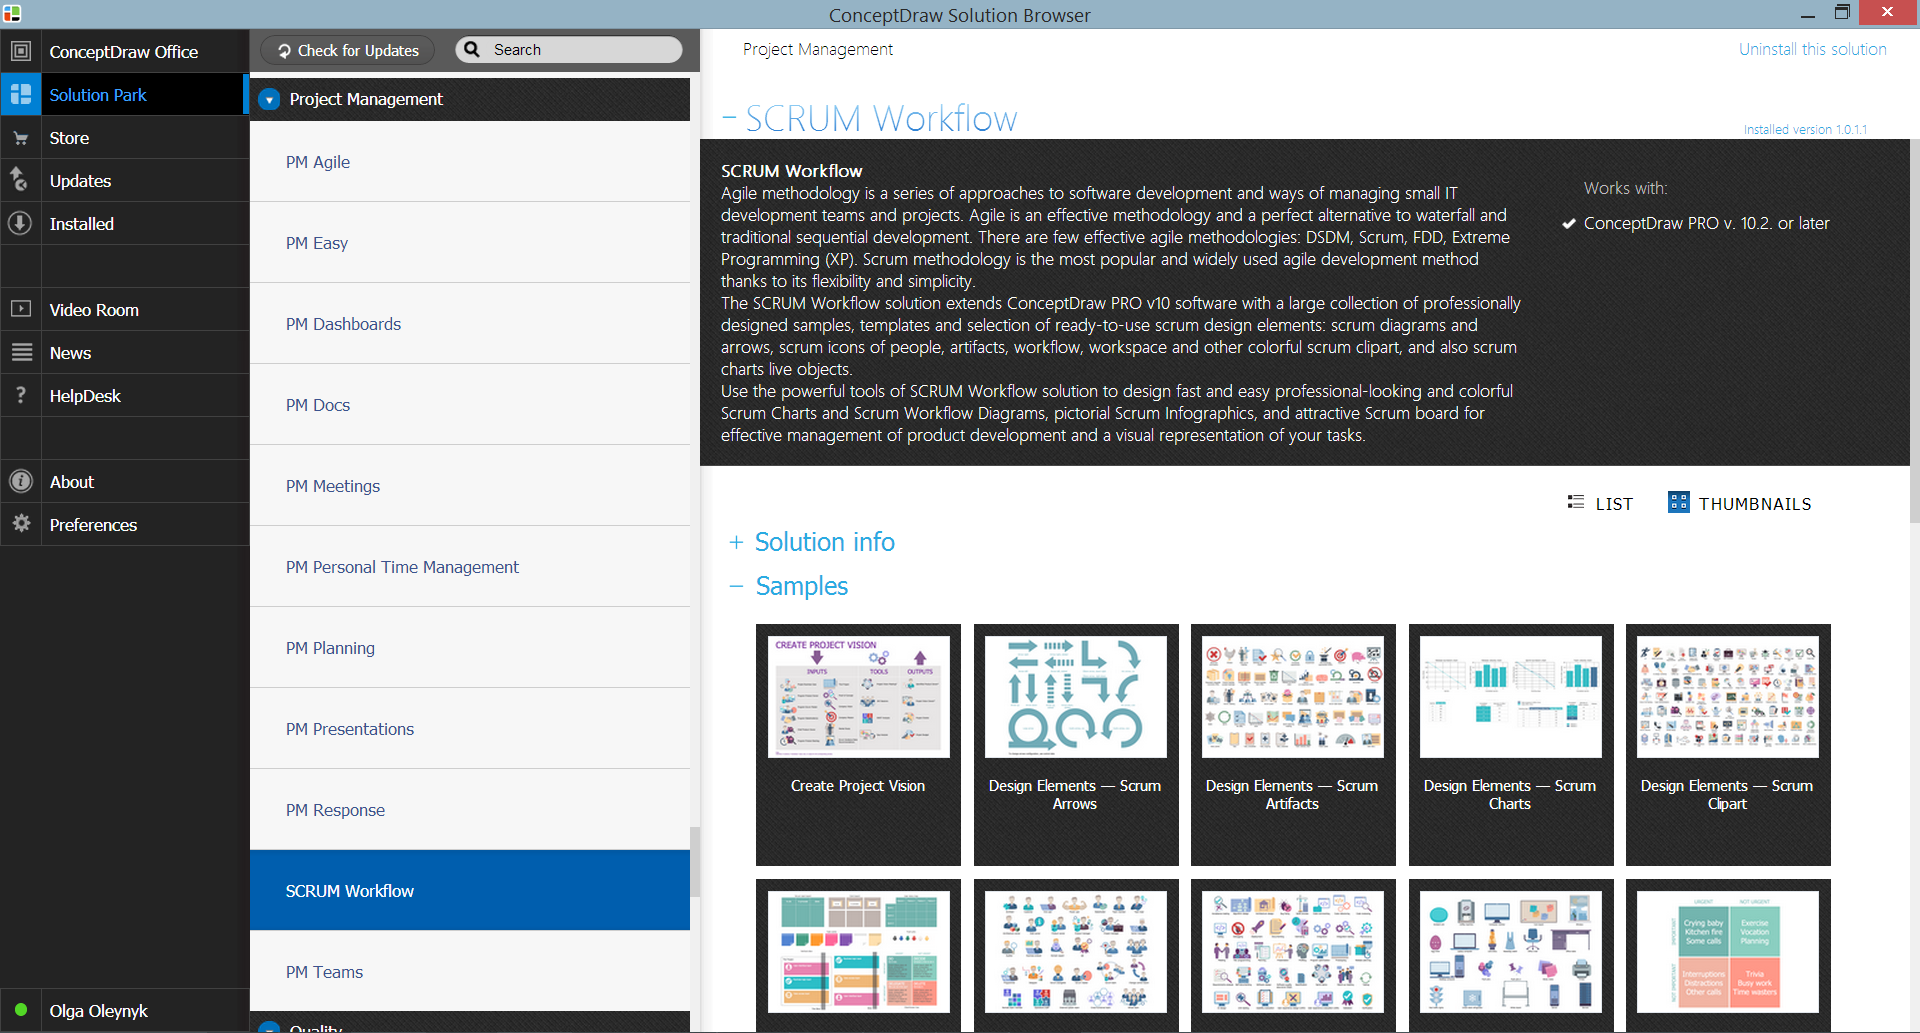
Task: Click the Project Management breadcrumb
Action: 817,49
